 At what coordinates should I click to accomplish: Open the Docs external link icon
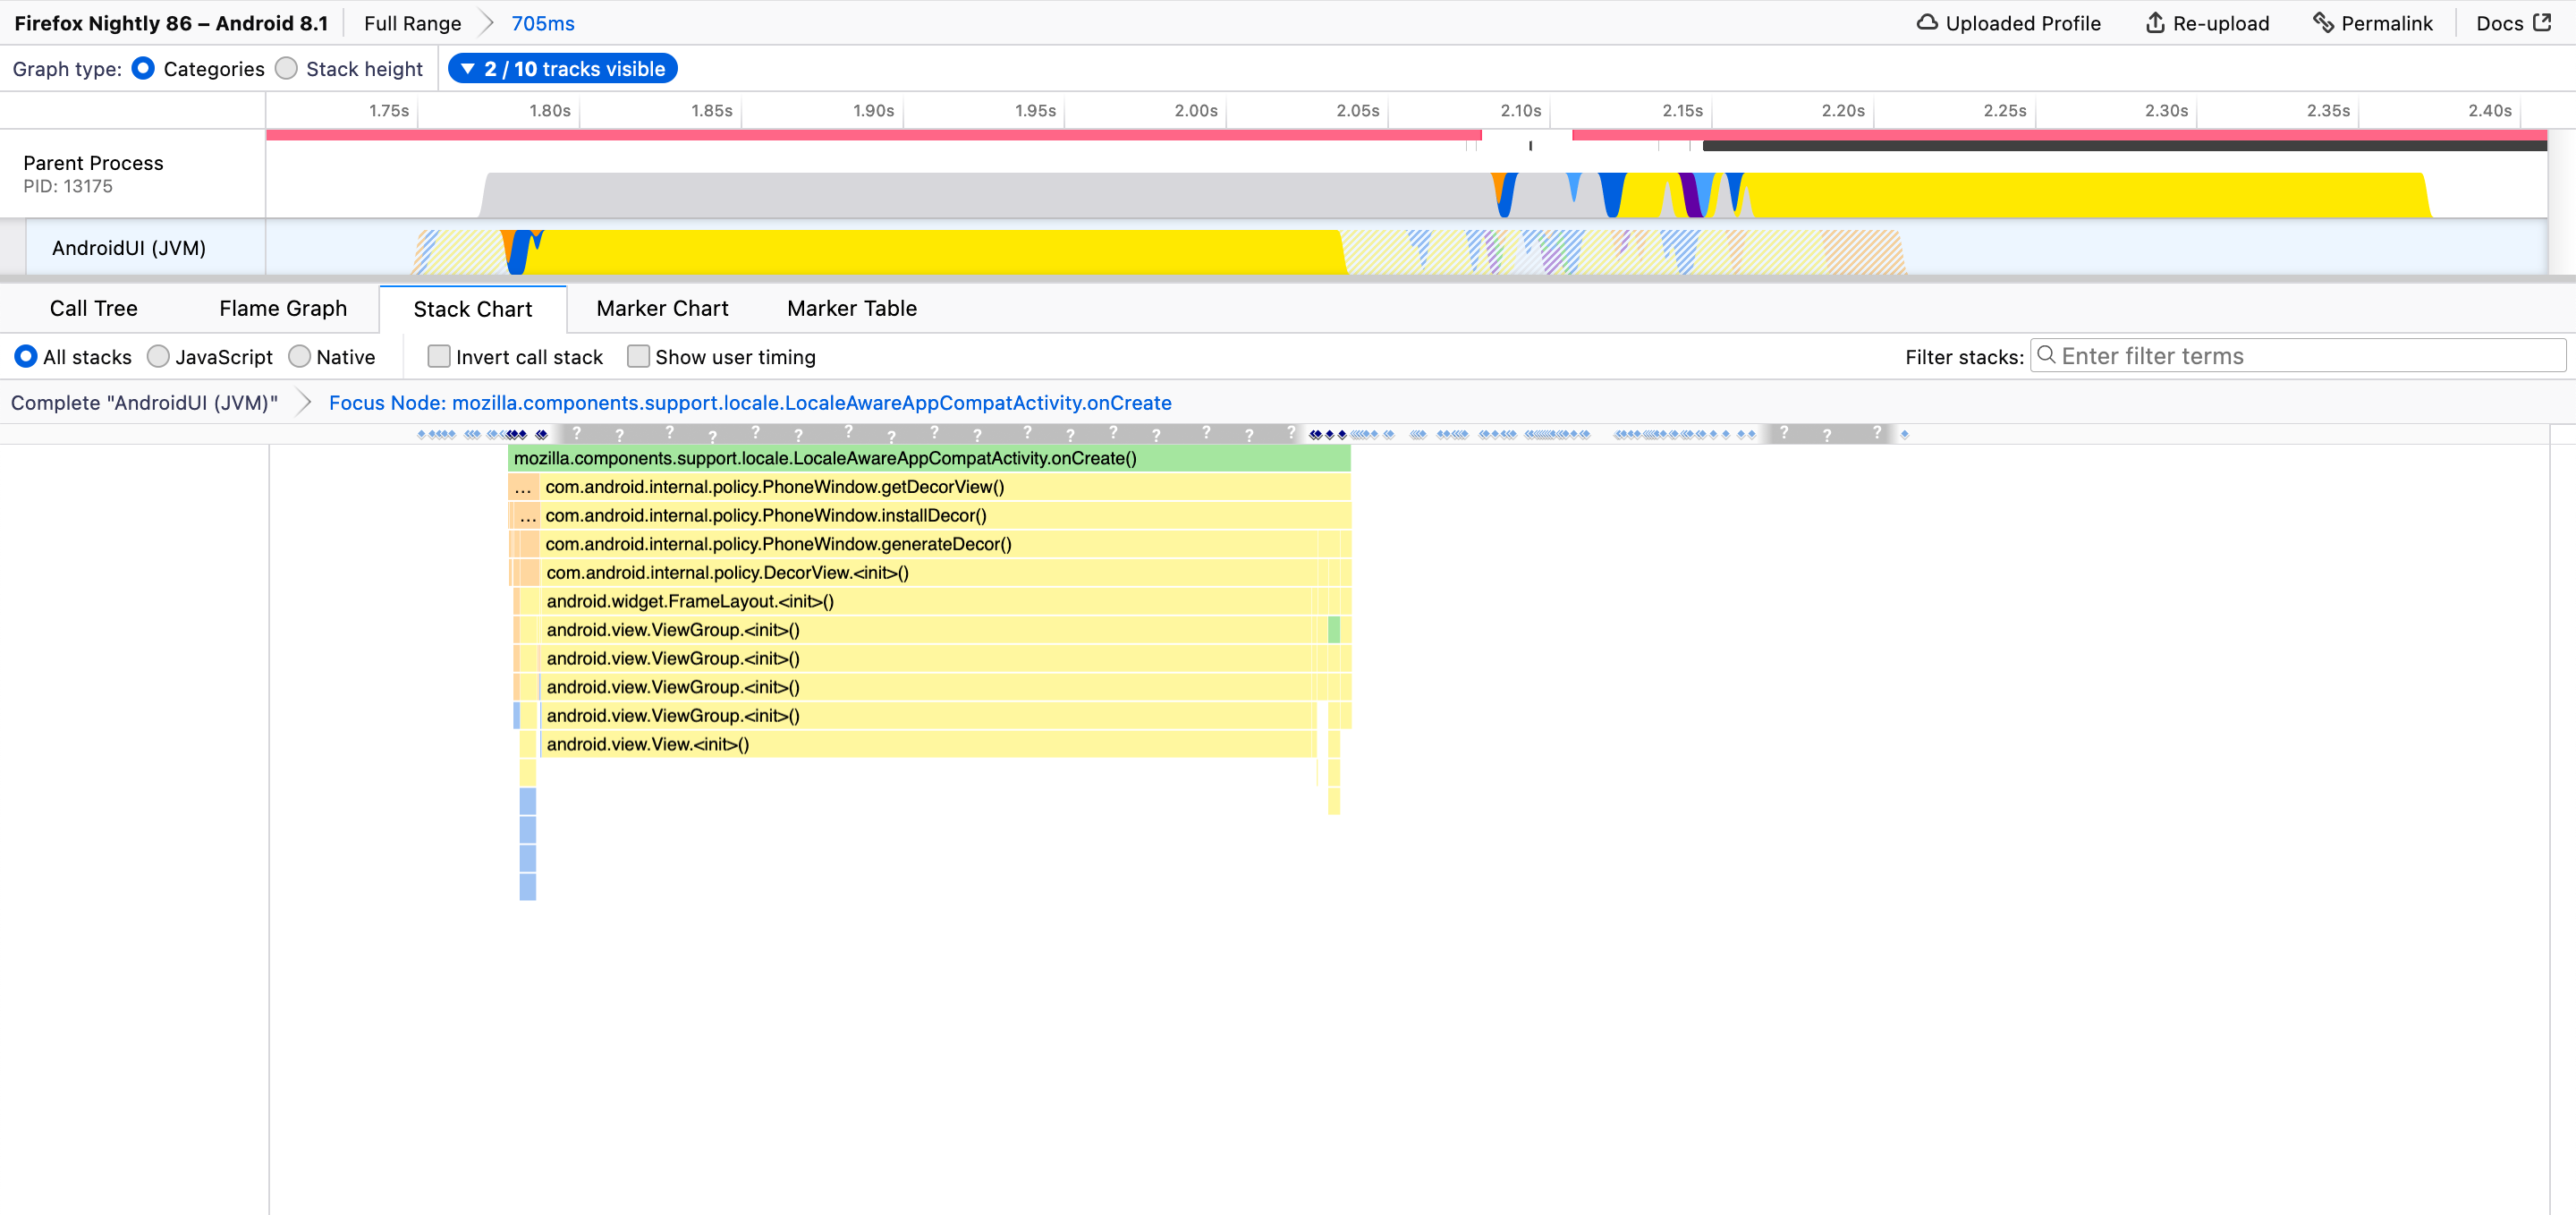[x=2542, y=22]
